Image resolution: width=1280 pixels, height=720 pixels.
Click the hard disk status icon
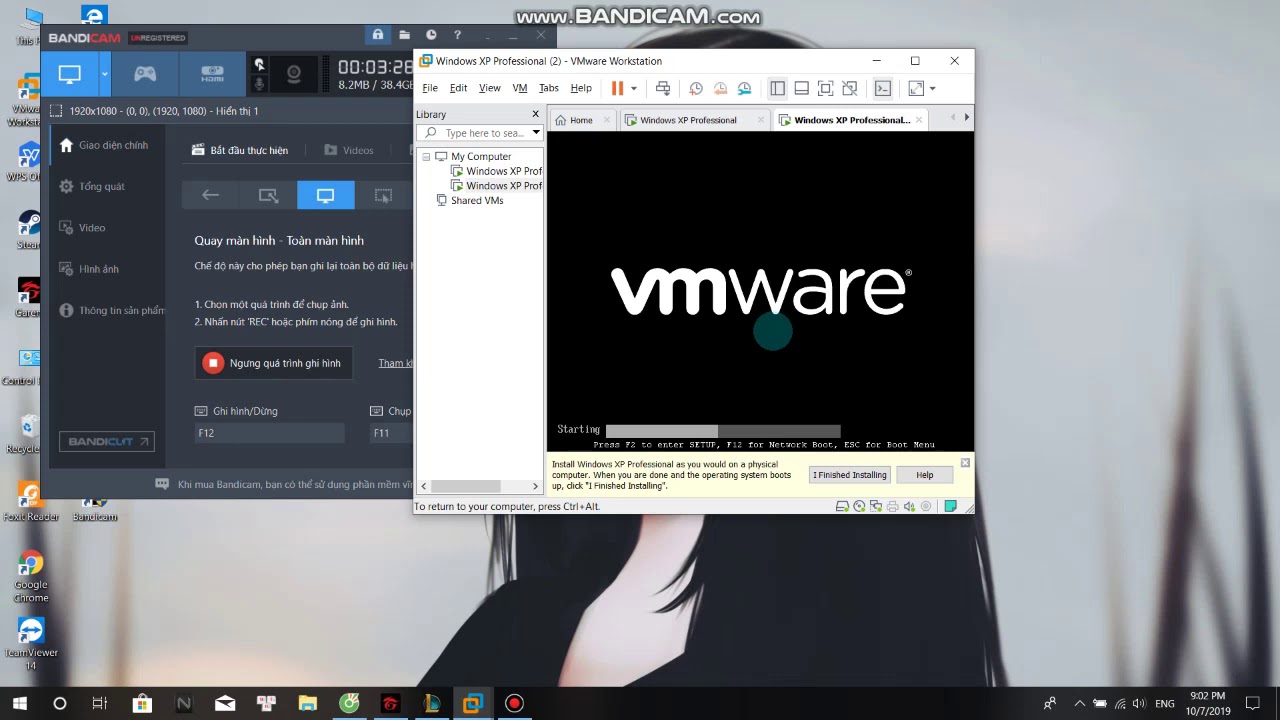click(x=843, y=506)
